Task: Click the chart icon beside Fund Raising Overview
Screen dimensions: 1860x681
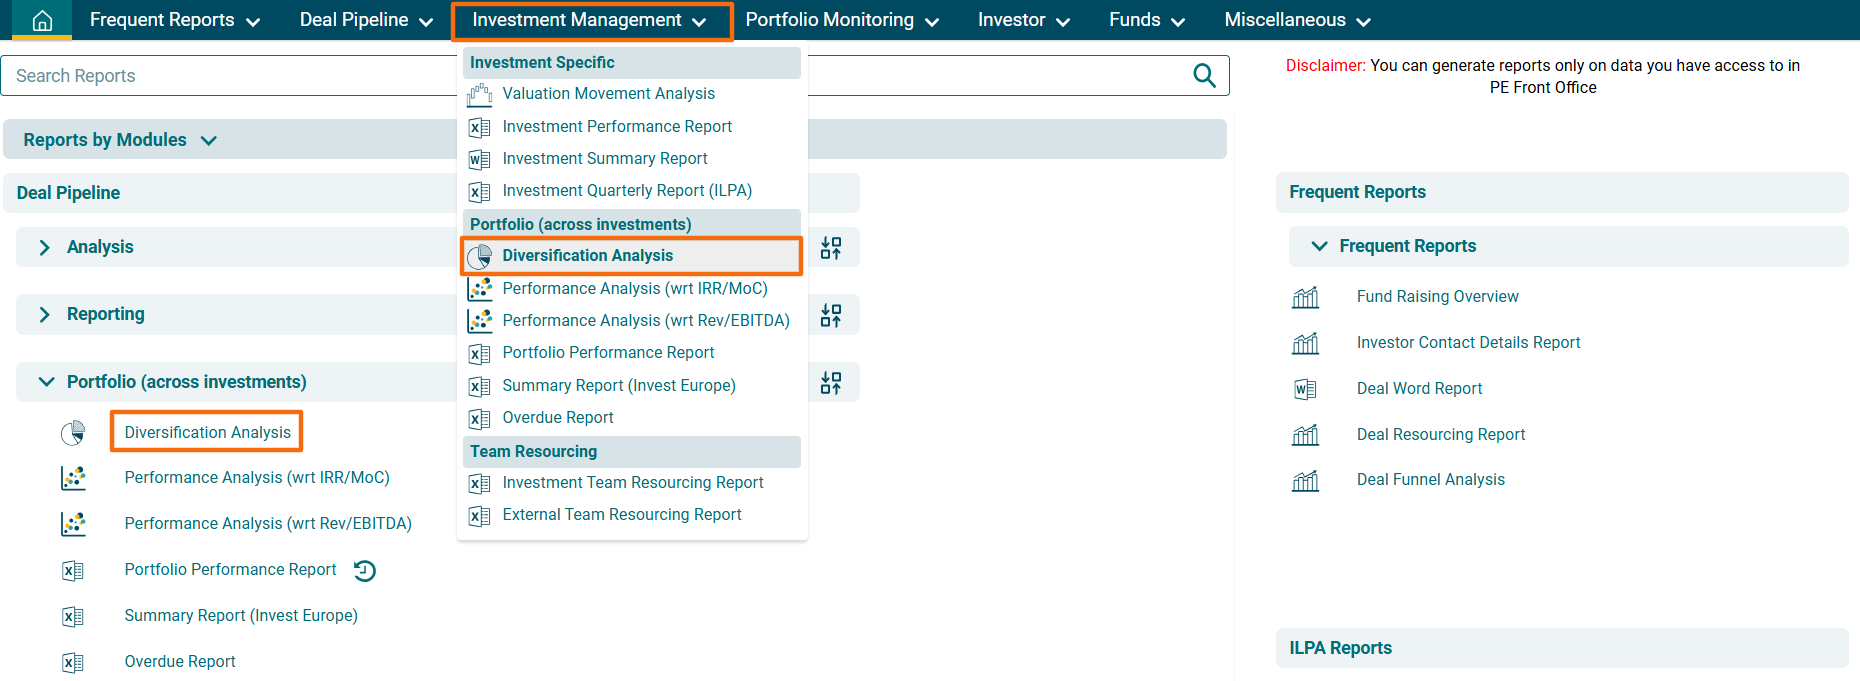Action: [1305, 297]
